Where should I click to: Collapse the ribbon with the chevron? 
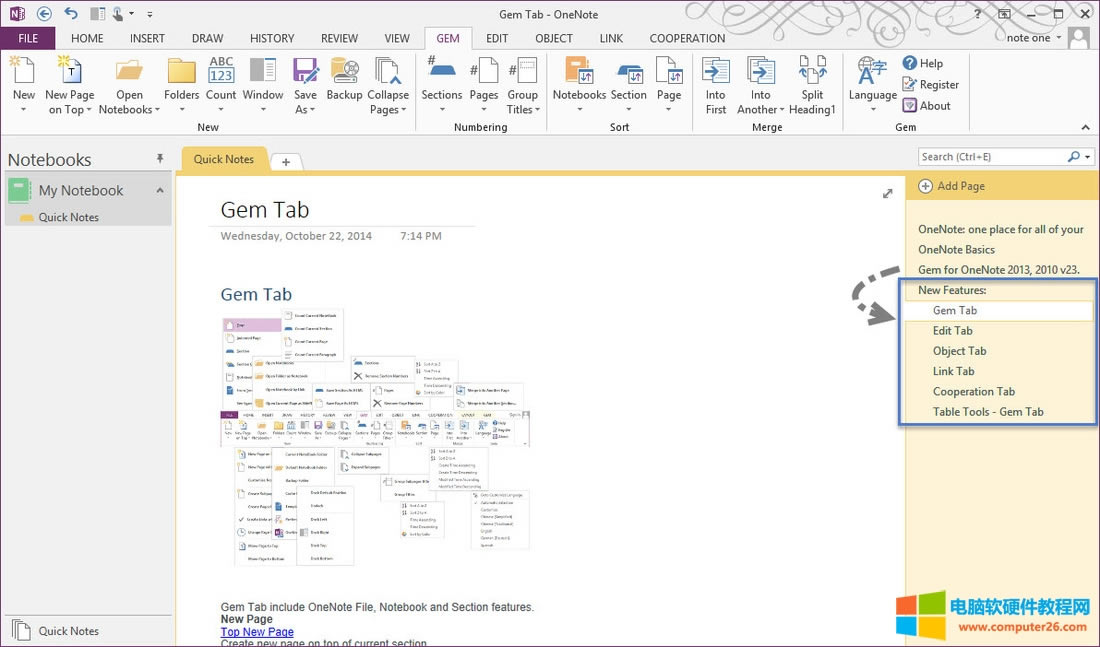tap(1086, 128)
